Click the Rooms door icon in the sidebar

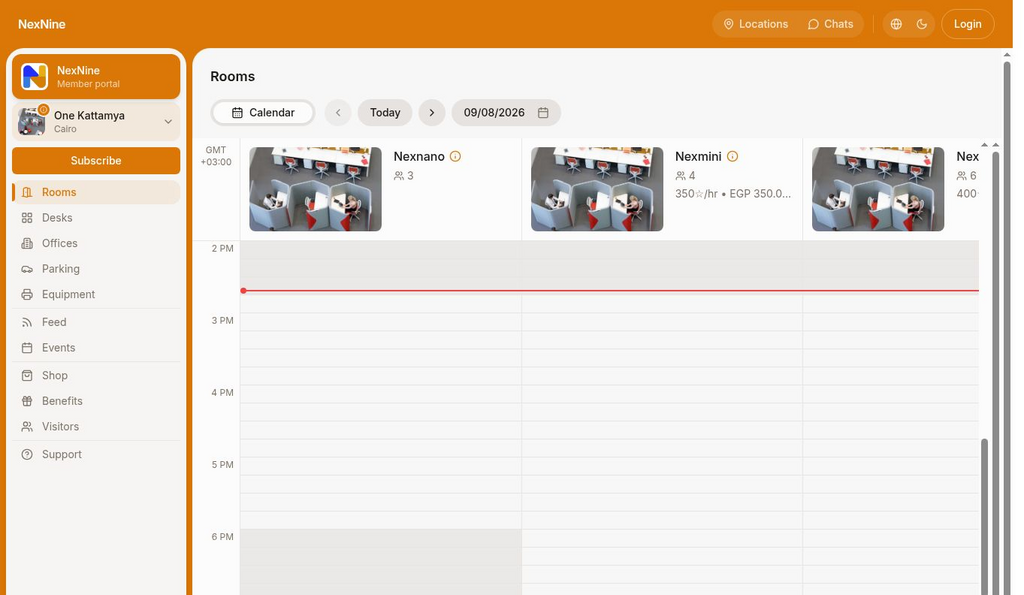click(27, 192)
